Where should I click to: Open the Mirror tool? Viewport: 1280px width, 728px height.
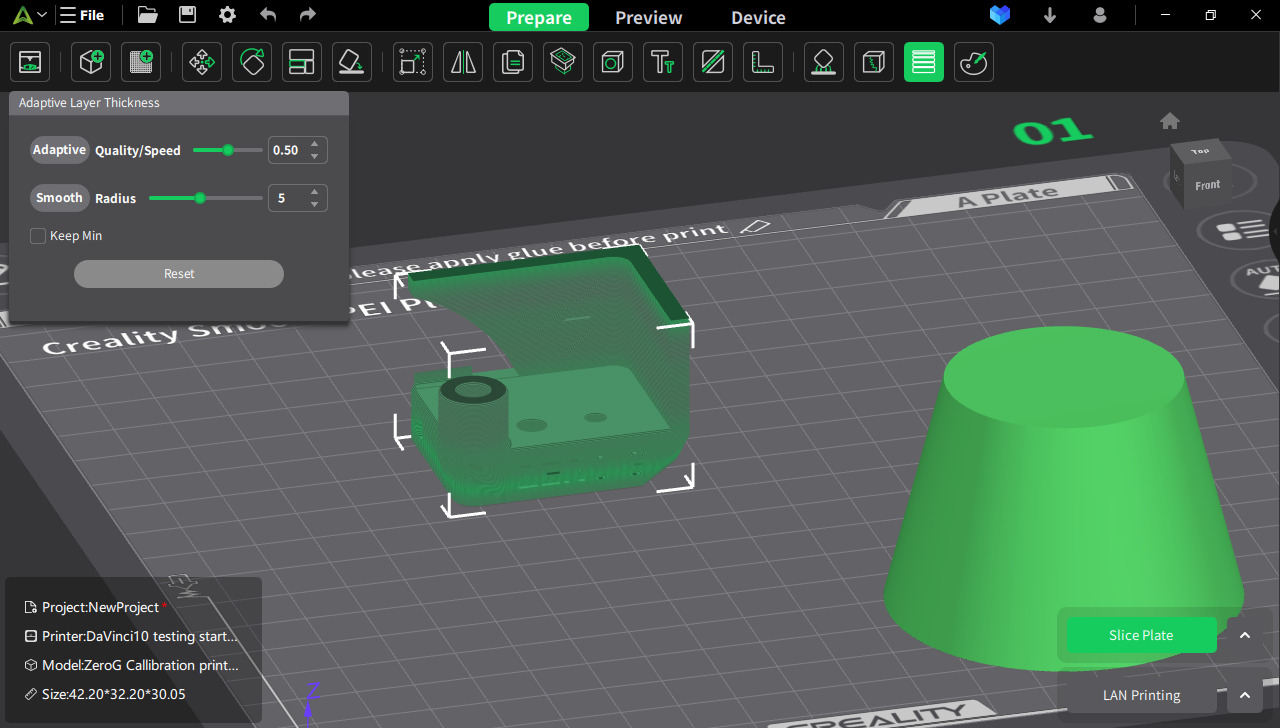[463, 62]
